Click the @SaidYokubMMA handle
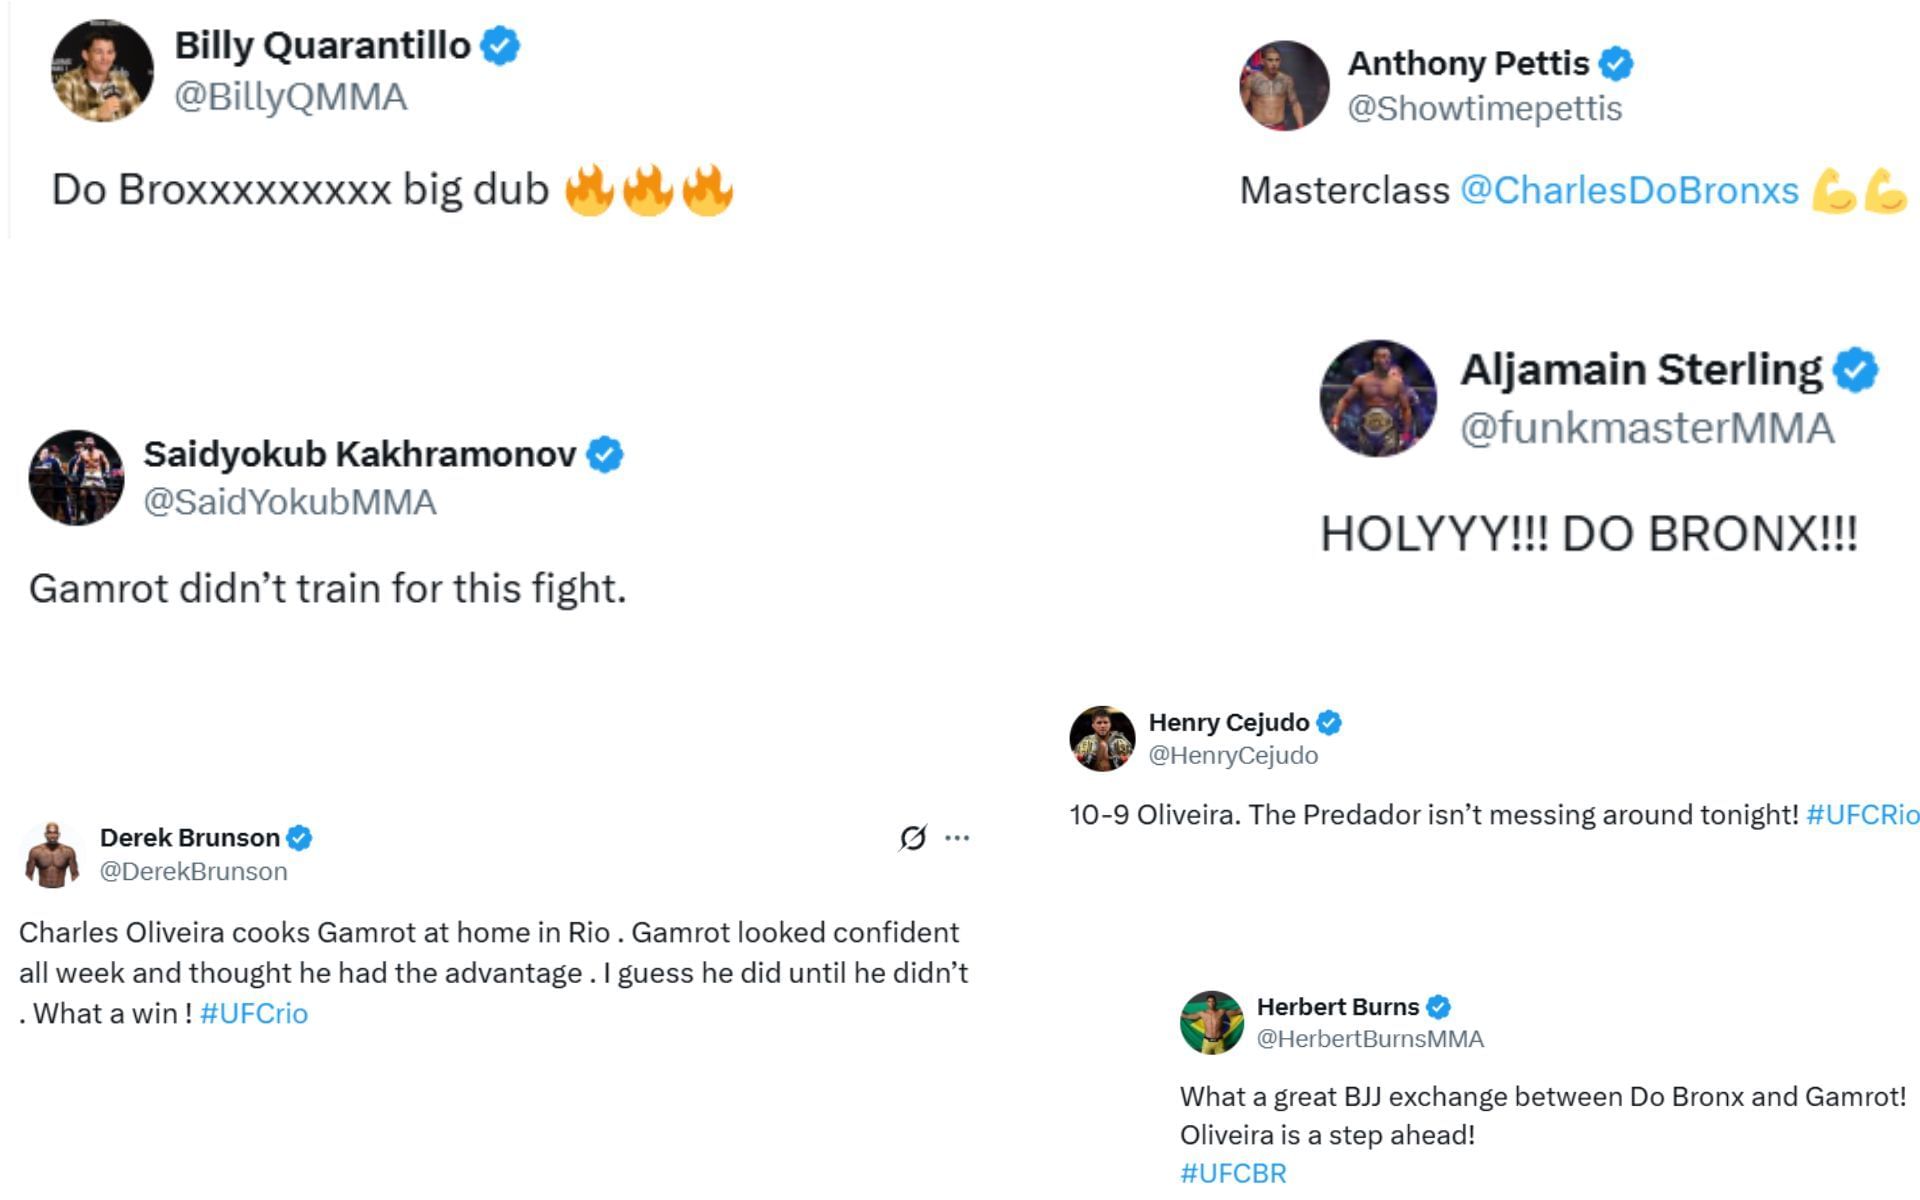Screen dimensions: 1920x1200 290,502
